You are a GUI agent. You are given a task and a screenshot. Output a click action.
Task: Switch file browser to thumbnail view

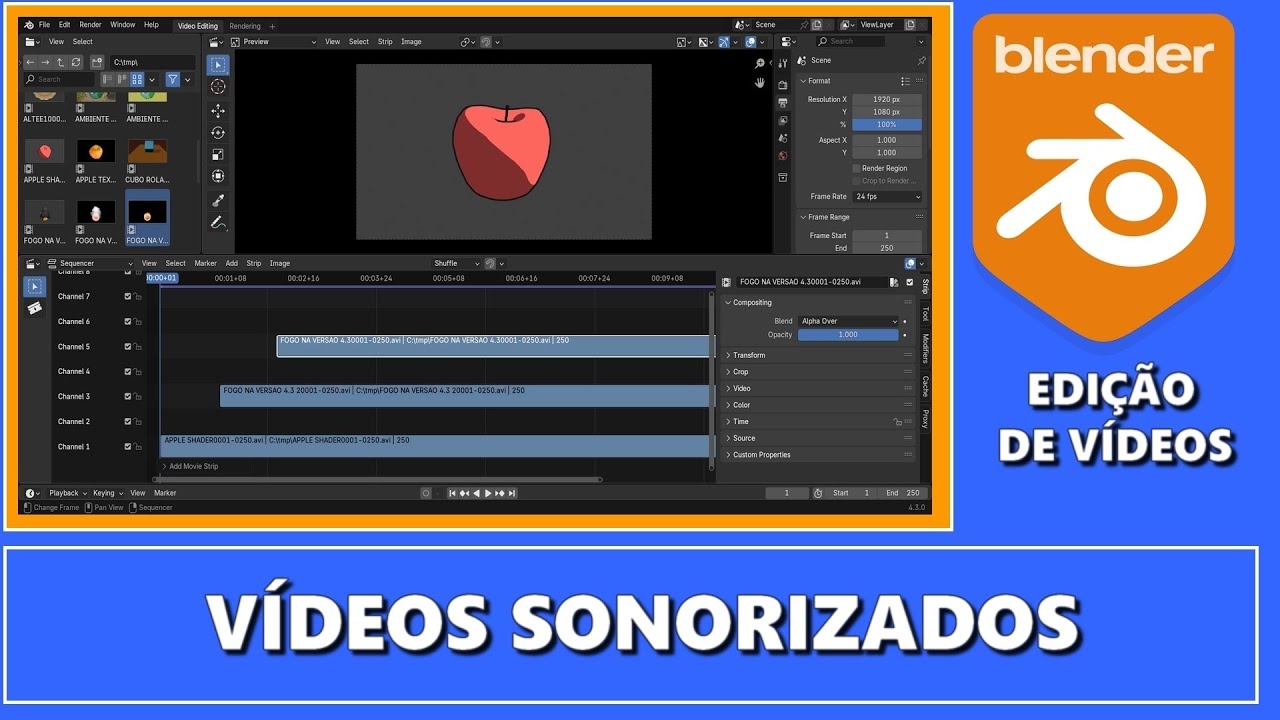(x=138, y=79)
